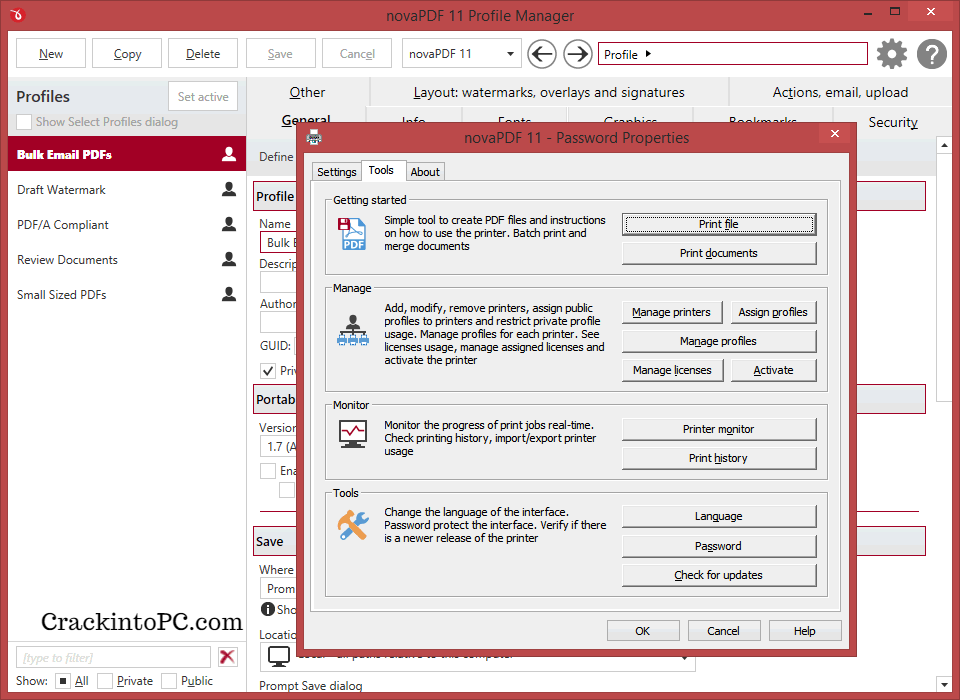Click the Manage licenses button
Image resolution: width=960 pixels, height=700 pixels.
672,370
